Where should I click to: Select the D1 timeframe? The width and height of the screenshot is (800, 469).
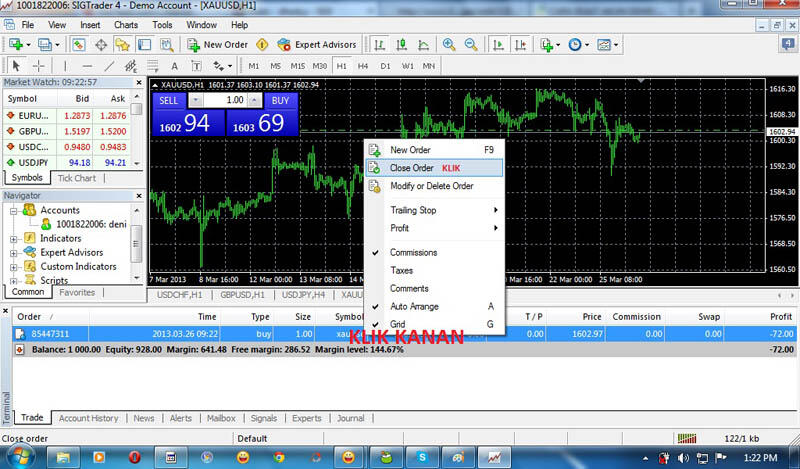tap(385, 66)
